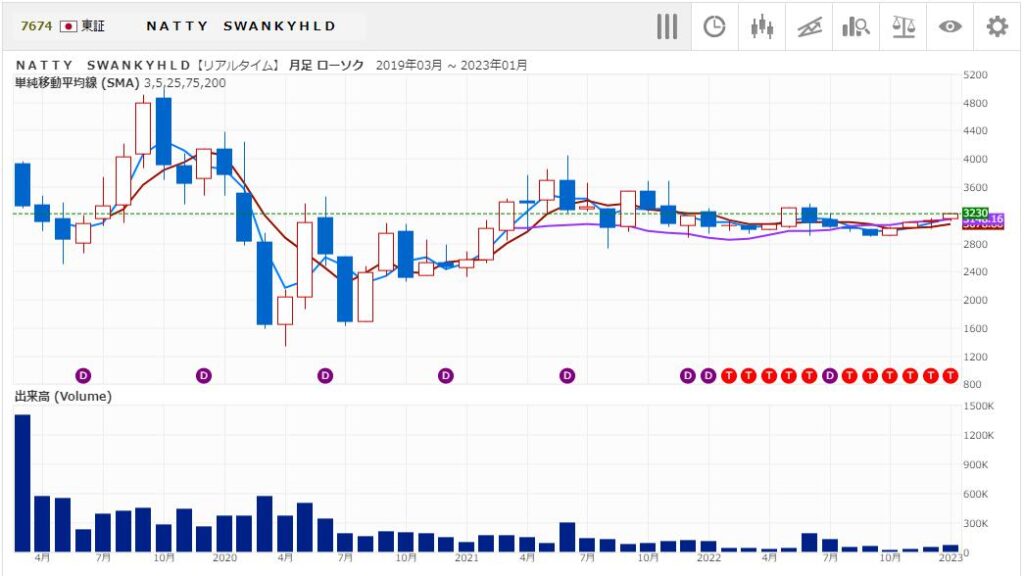Open the gear settings icon

[997, 27]
